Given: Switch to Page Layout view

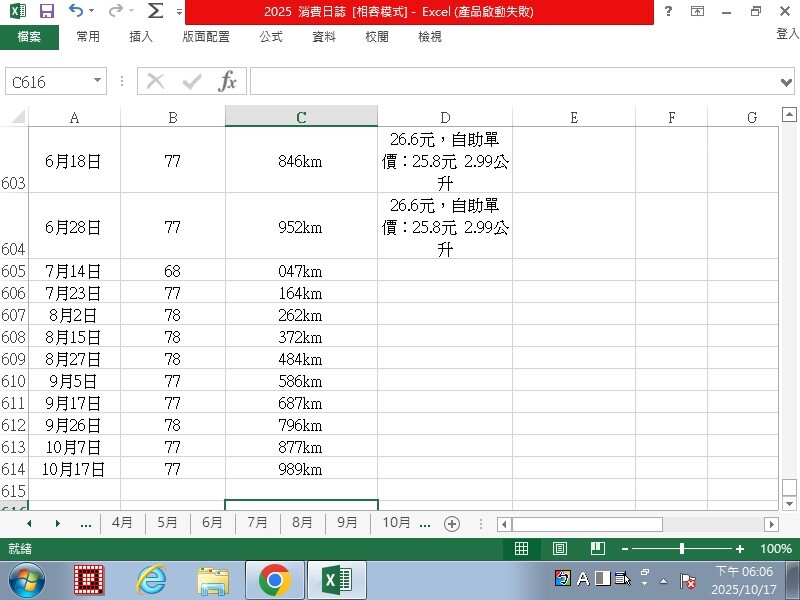Looking at the screenshot, I should tap(560, 549).
